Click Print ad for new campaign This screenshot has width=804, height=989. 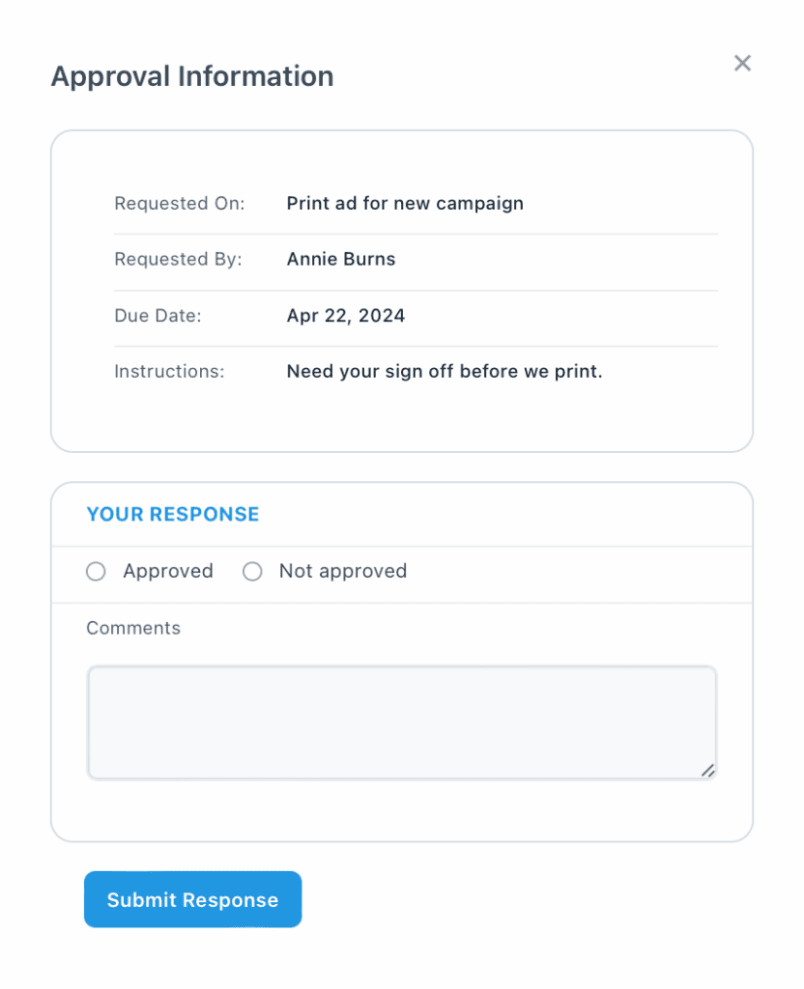pos(405,203)
